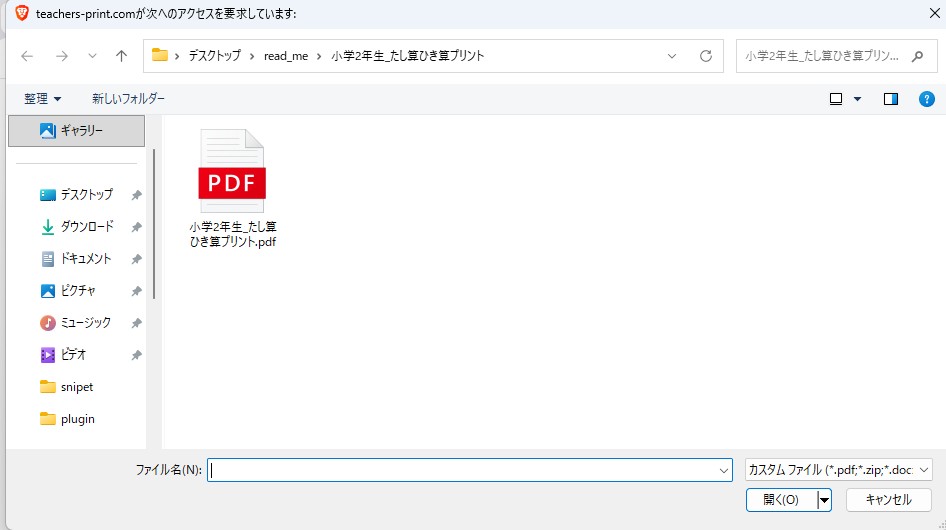Close the file dialog window

934,13
